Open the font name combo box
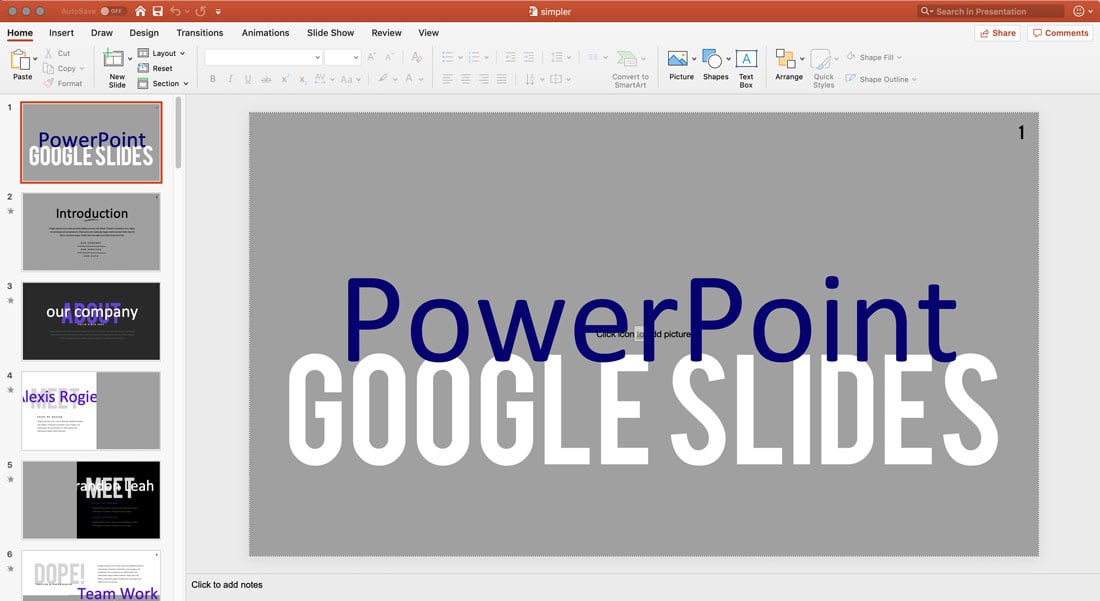 coord(263,58)
